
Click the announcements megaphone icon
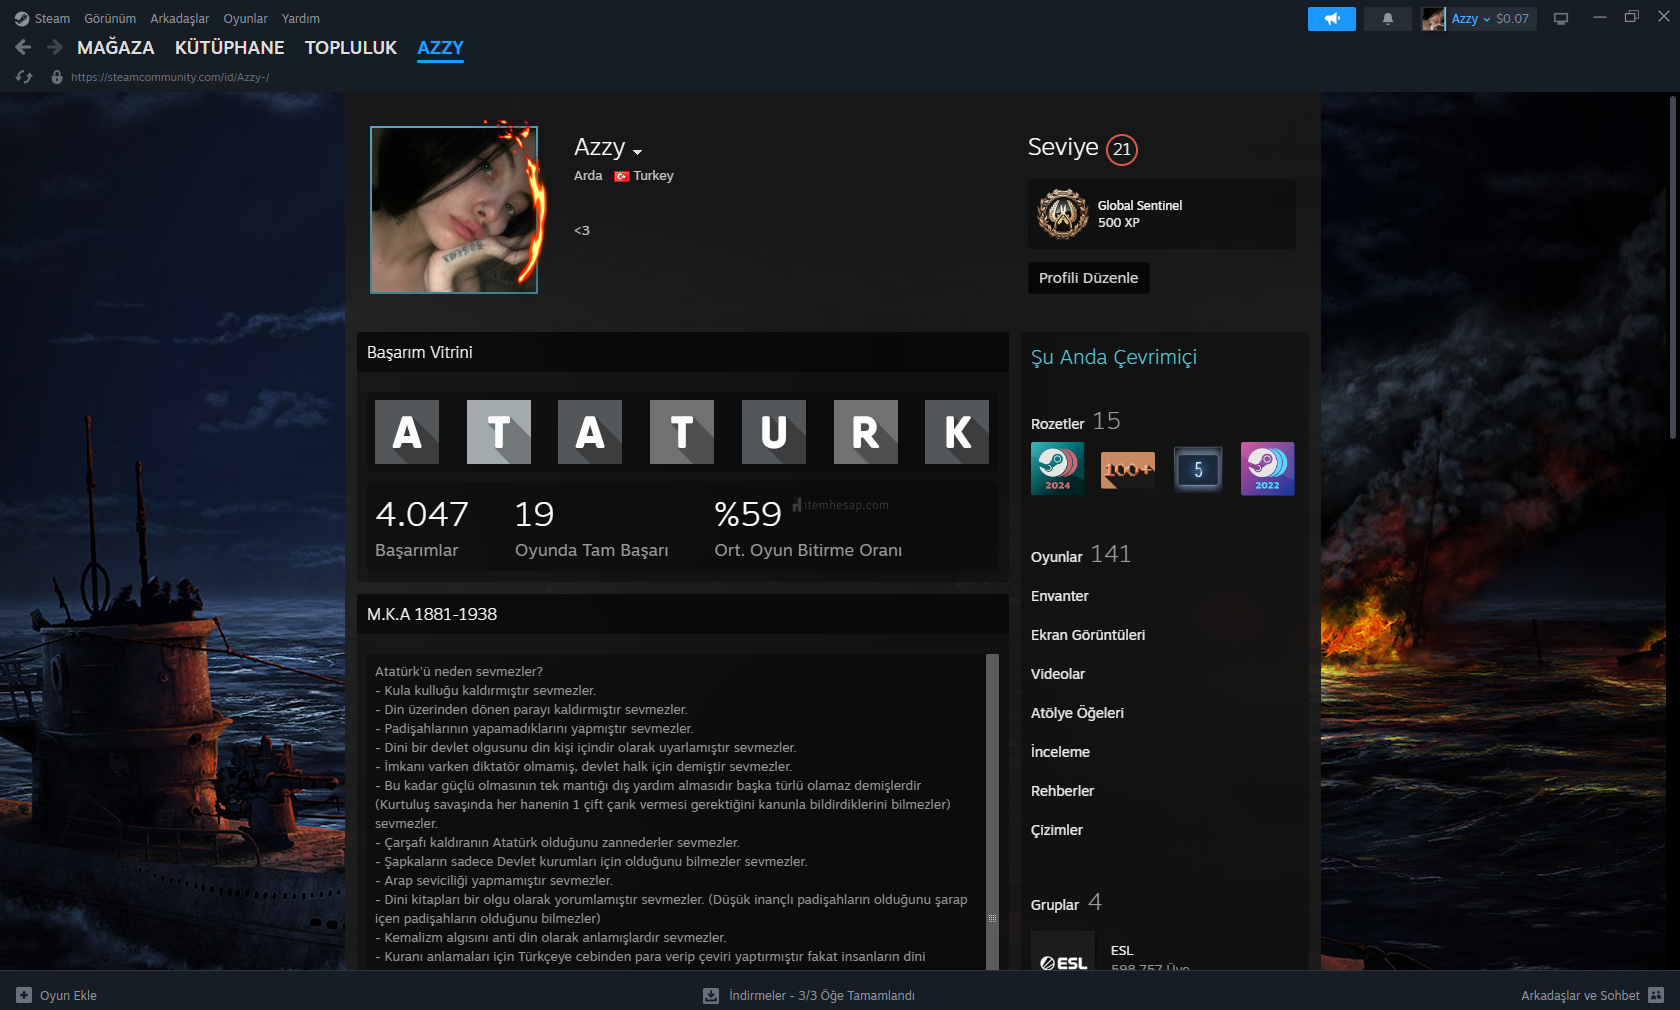coord(1331,19)
